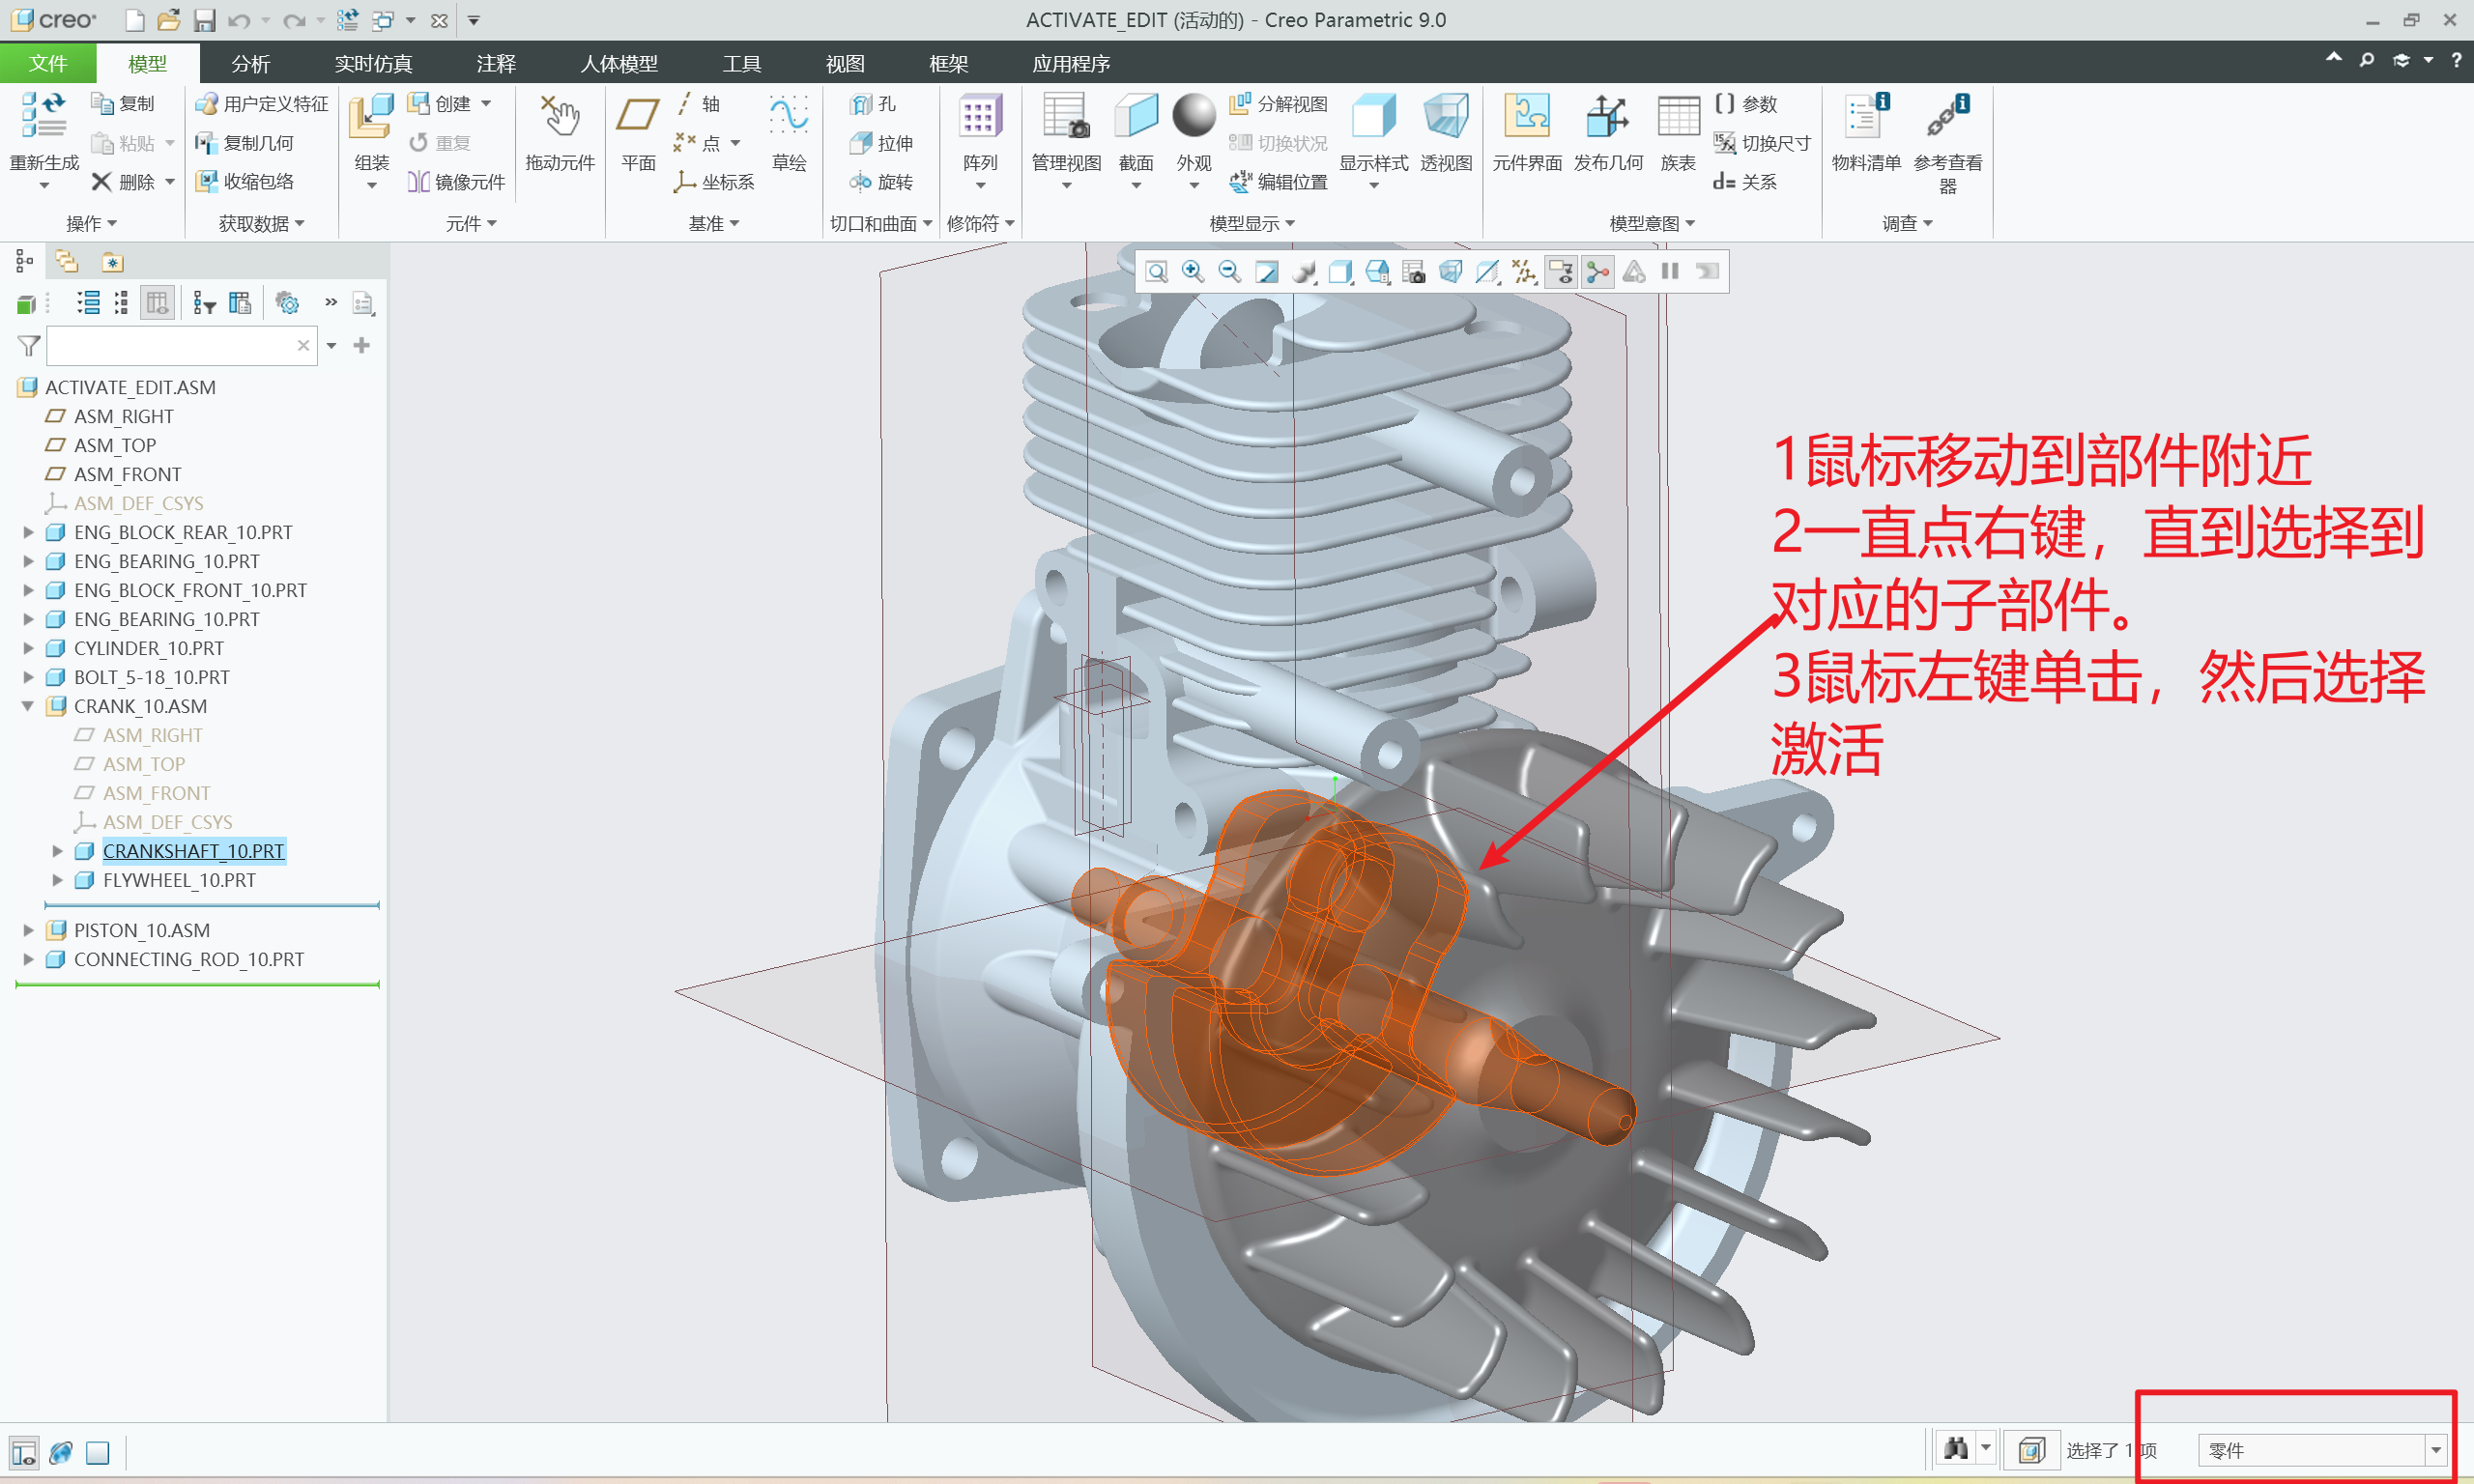Open the selection filter 零件 dropdown
This screenshot has height=1484, width=2474.
2435,1450
